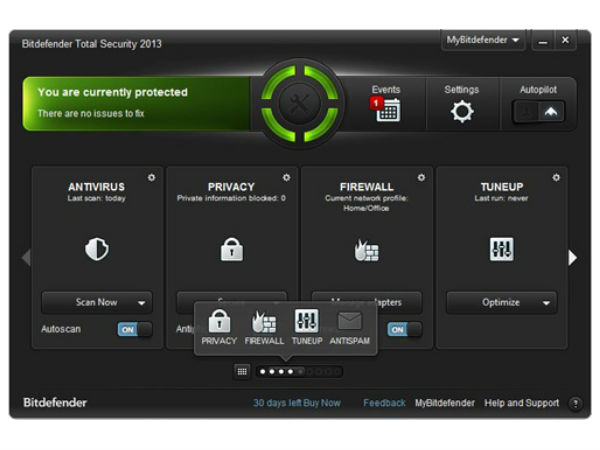The height and width of the screenshot is (450, 600).
Task: Open the Optimize dropdown arrow
Action: (546, 303)
